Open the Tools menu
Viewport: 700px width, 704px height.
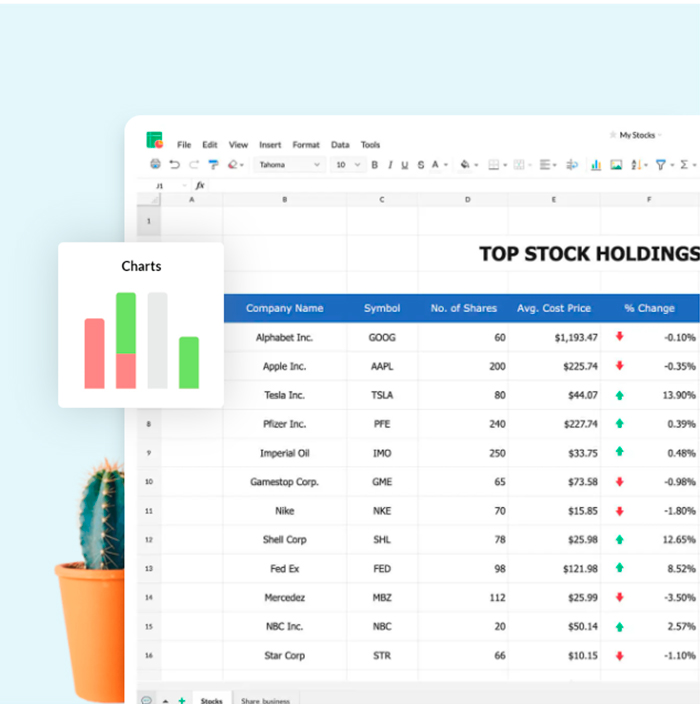click(370, 145)
